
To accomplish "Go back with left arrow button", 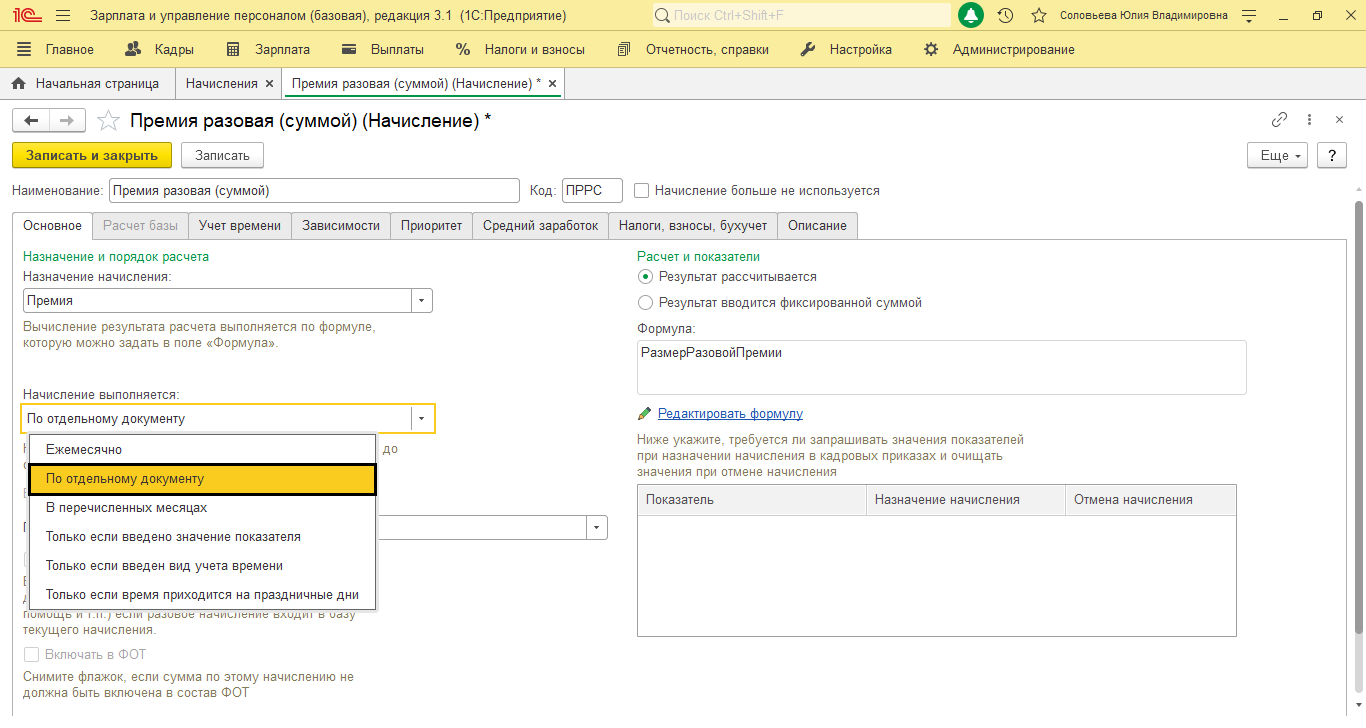I will pos(31,120).
